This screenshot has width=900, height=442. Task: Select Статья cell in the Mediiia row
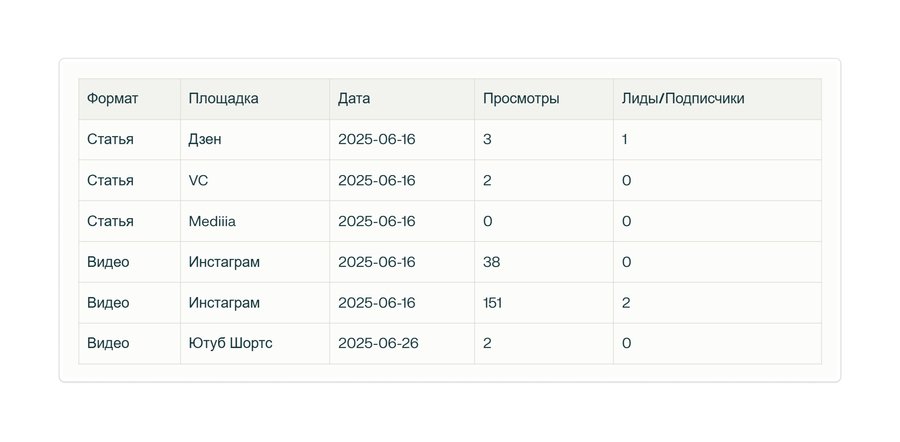[110, 221]
